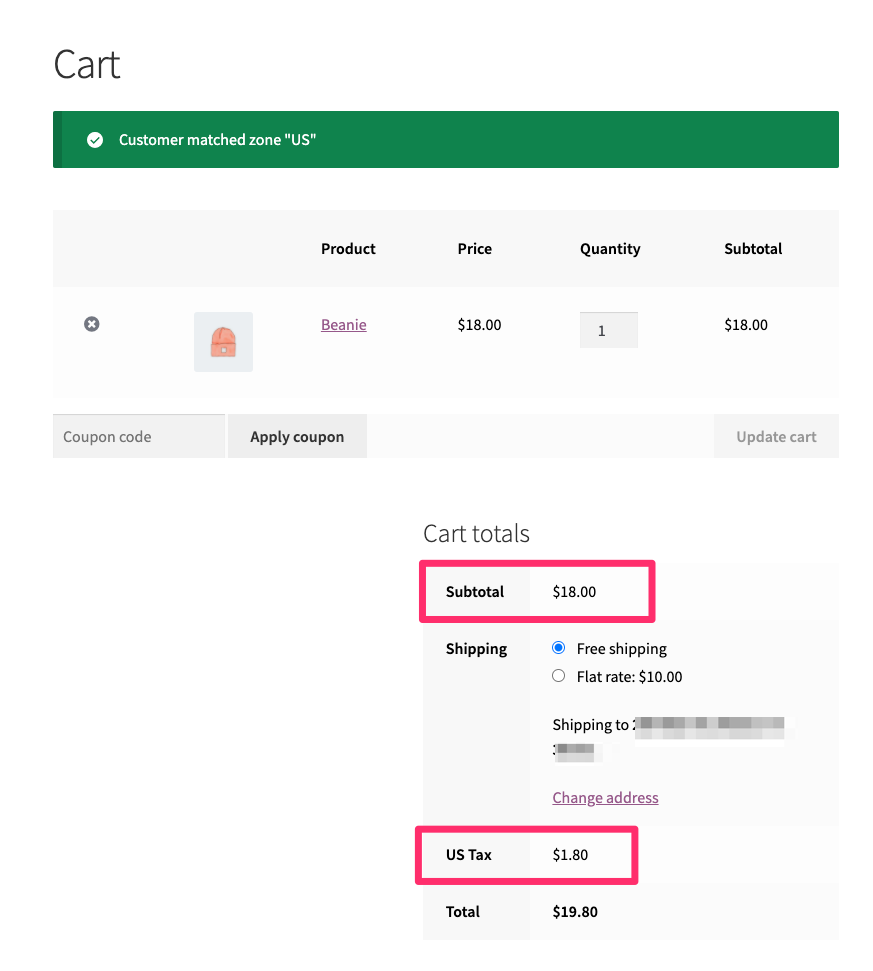
Task: Click the Change address link
Action: [604, 797]
